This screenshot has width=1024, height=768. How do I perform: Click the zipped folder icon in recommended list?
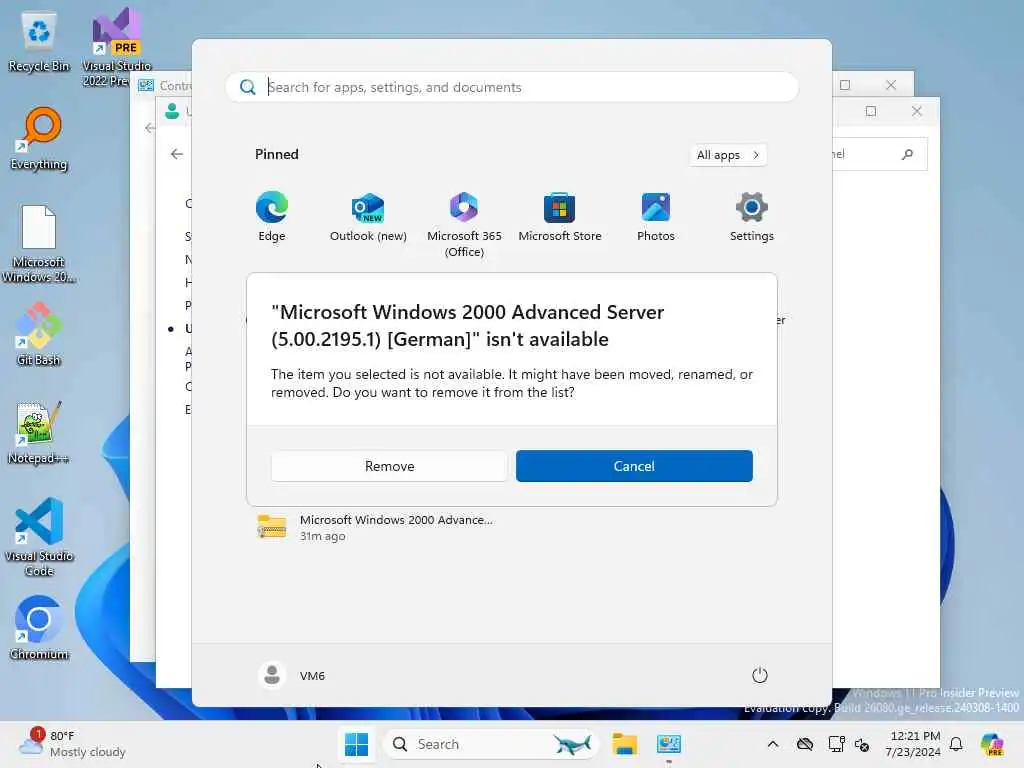coord(272,526)
